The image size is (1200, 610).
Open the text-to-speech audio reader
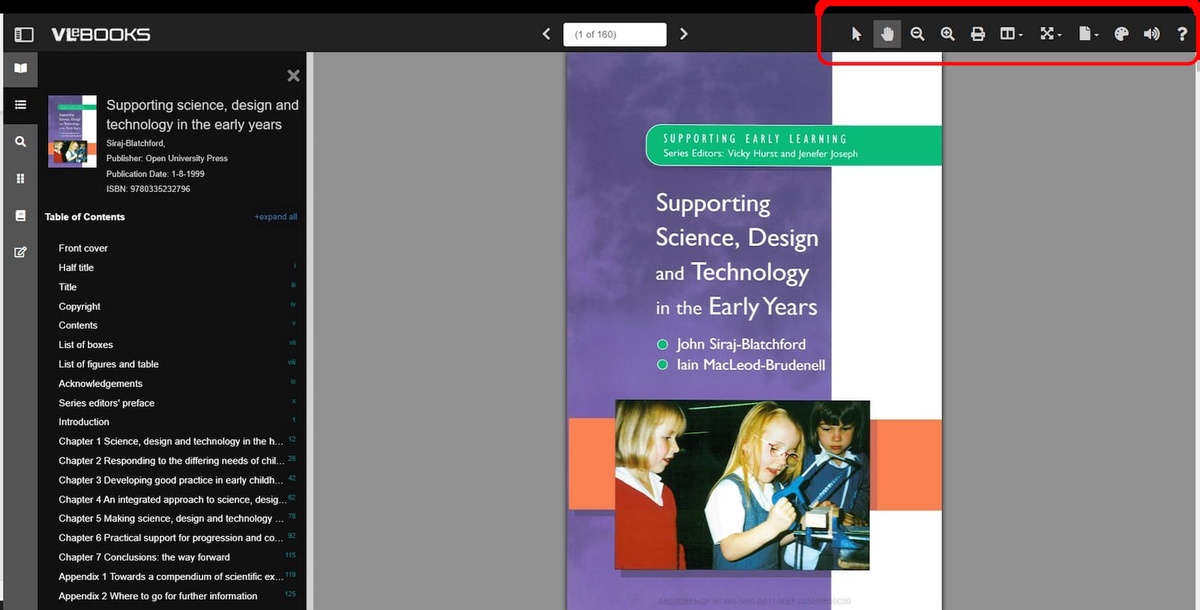pyautogui.click(x=1151, y=33)
